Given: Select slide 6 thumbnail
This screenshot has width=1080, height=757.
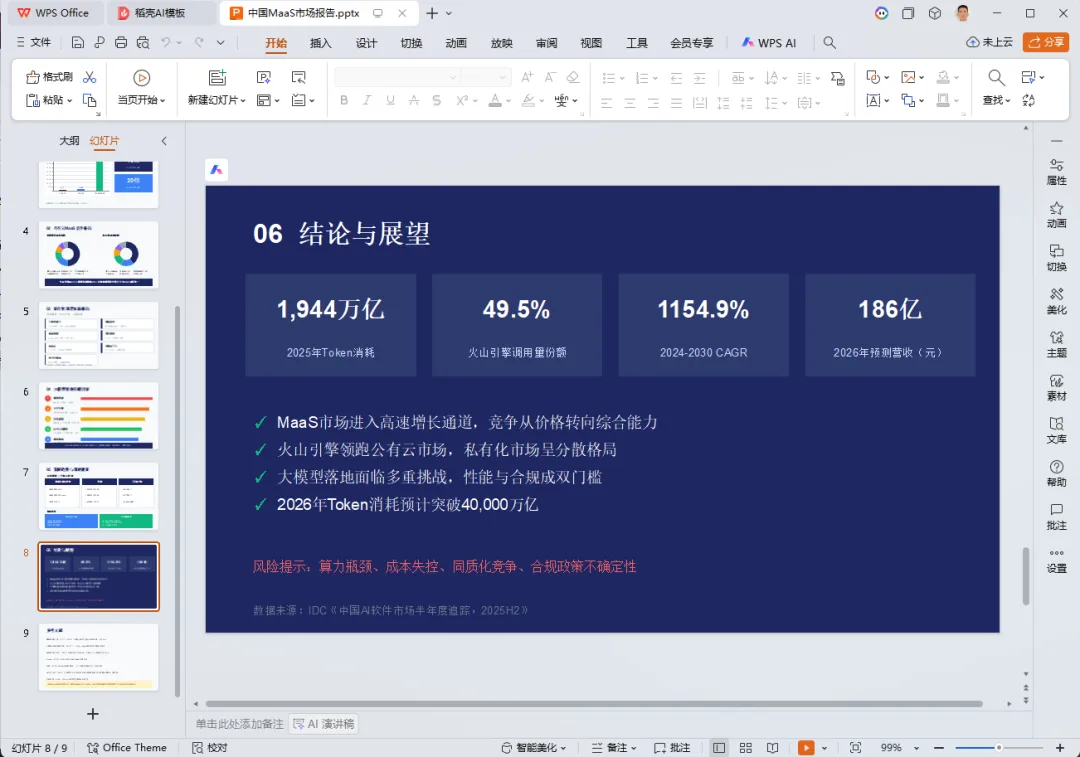Looking at the screenshot, I should (x=98, y=416).
